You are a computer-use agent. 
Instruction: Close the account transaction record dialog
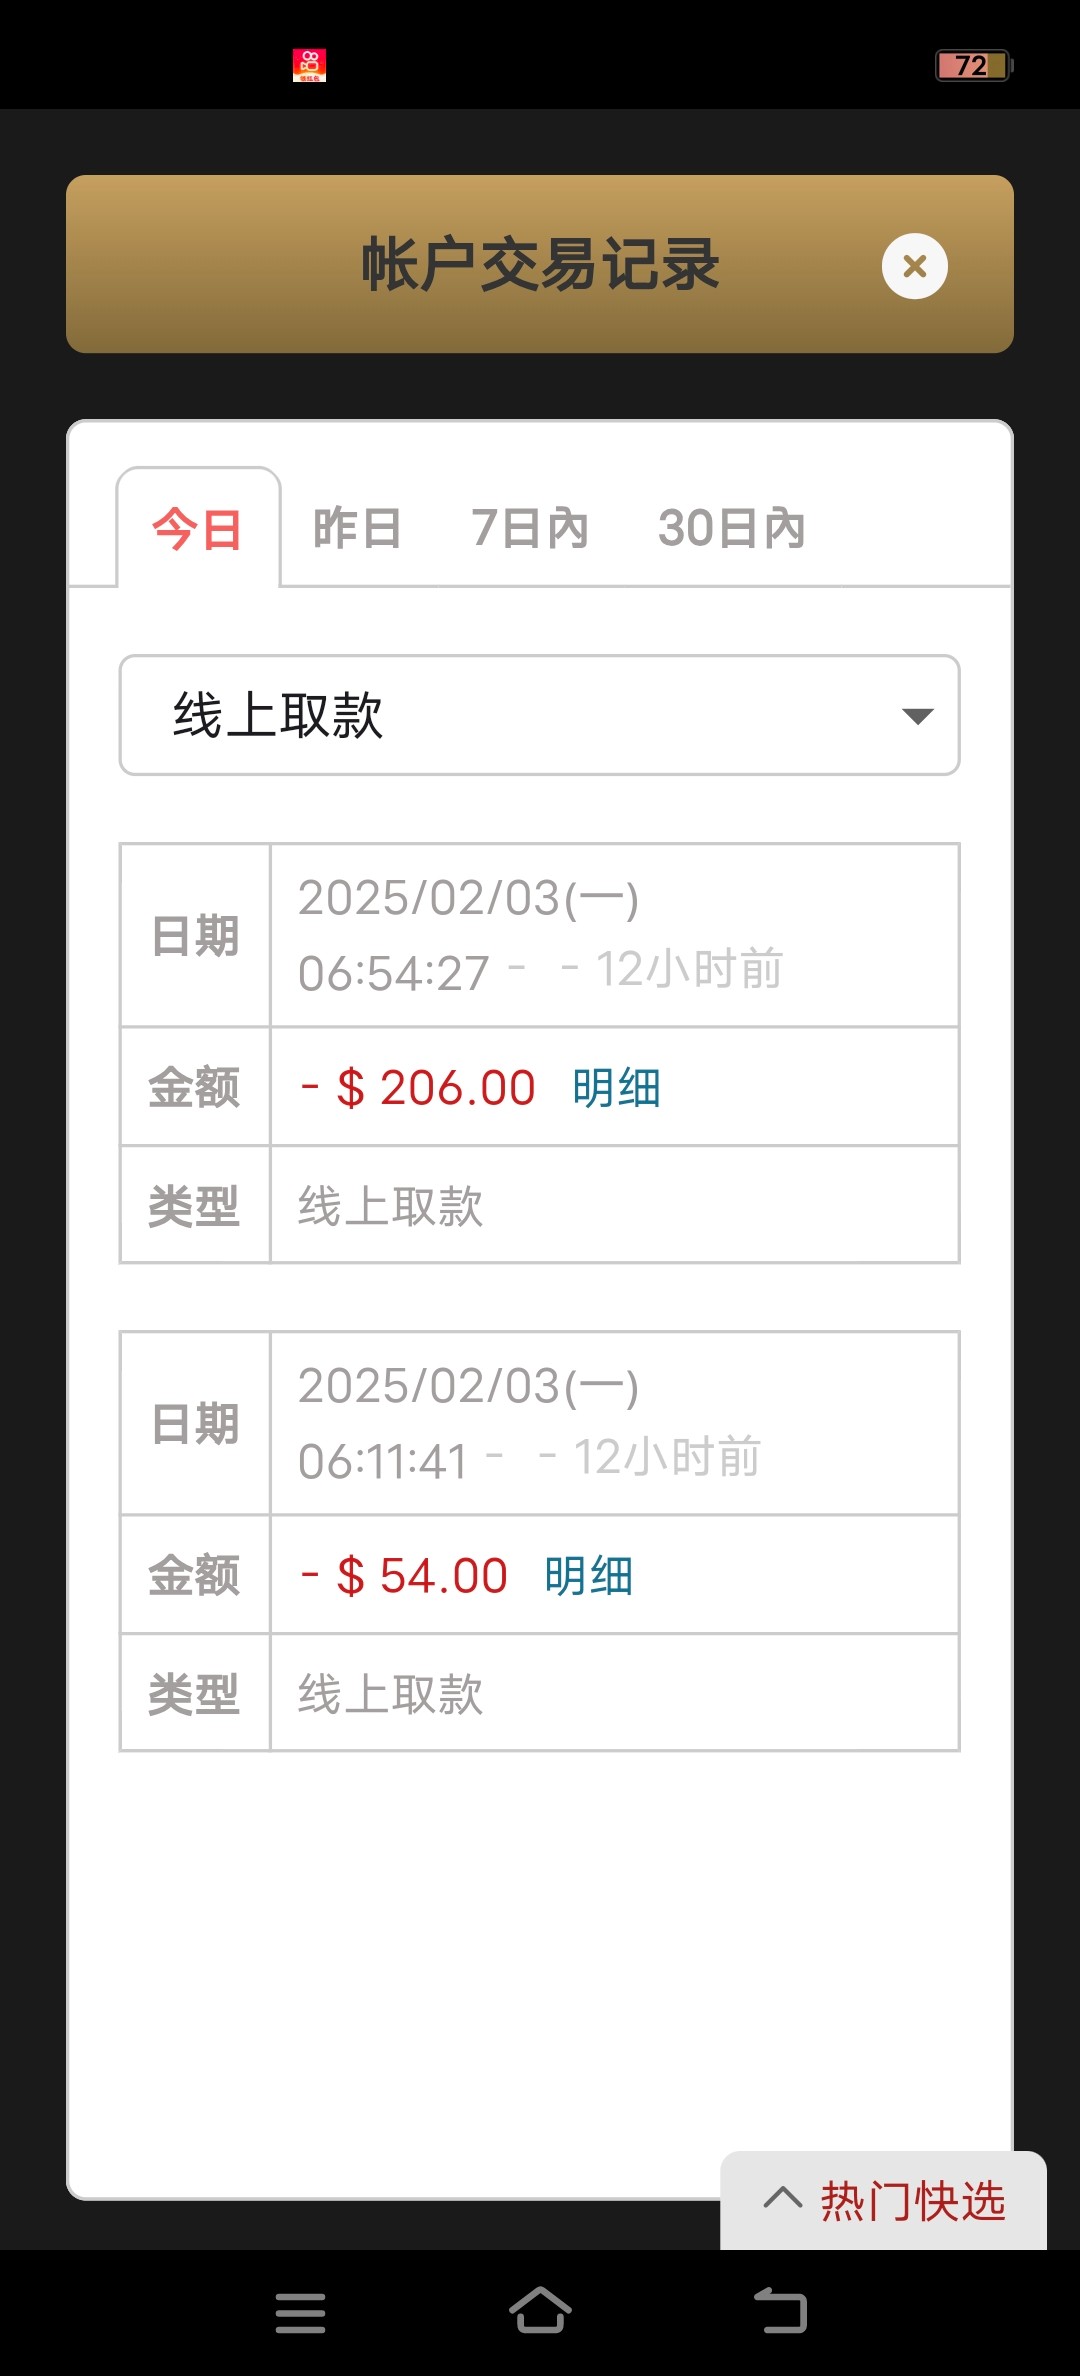(914, 266)
